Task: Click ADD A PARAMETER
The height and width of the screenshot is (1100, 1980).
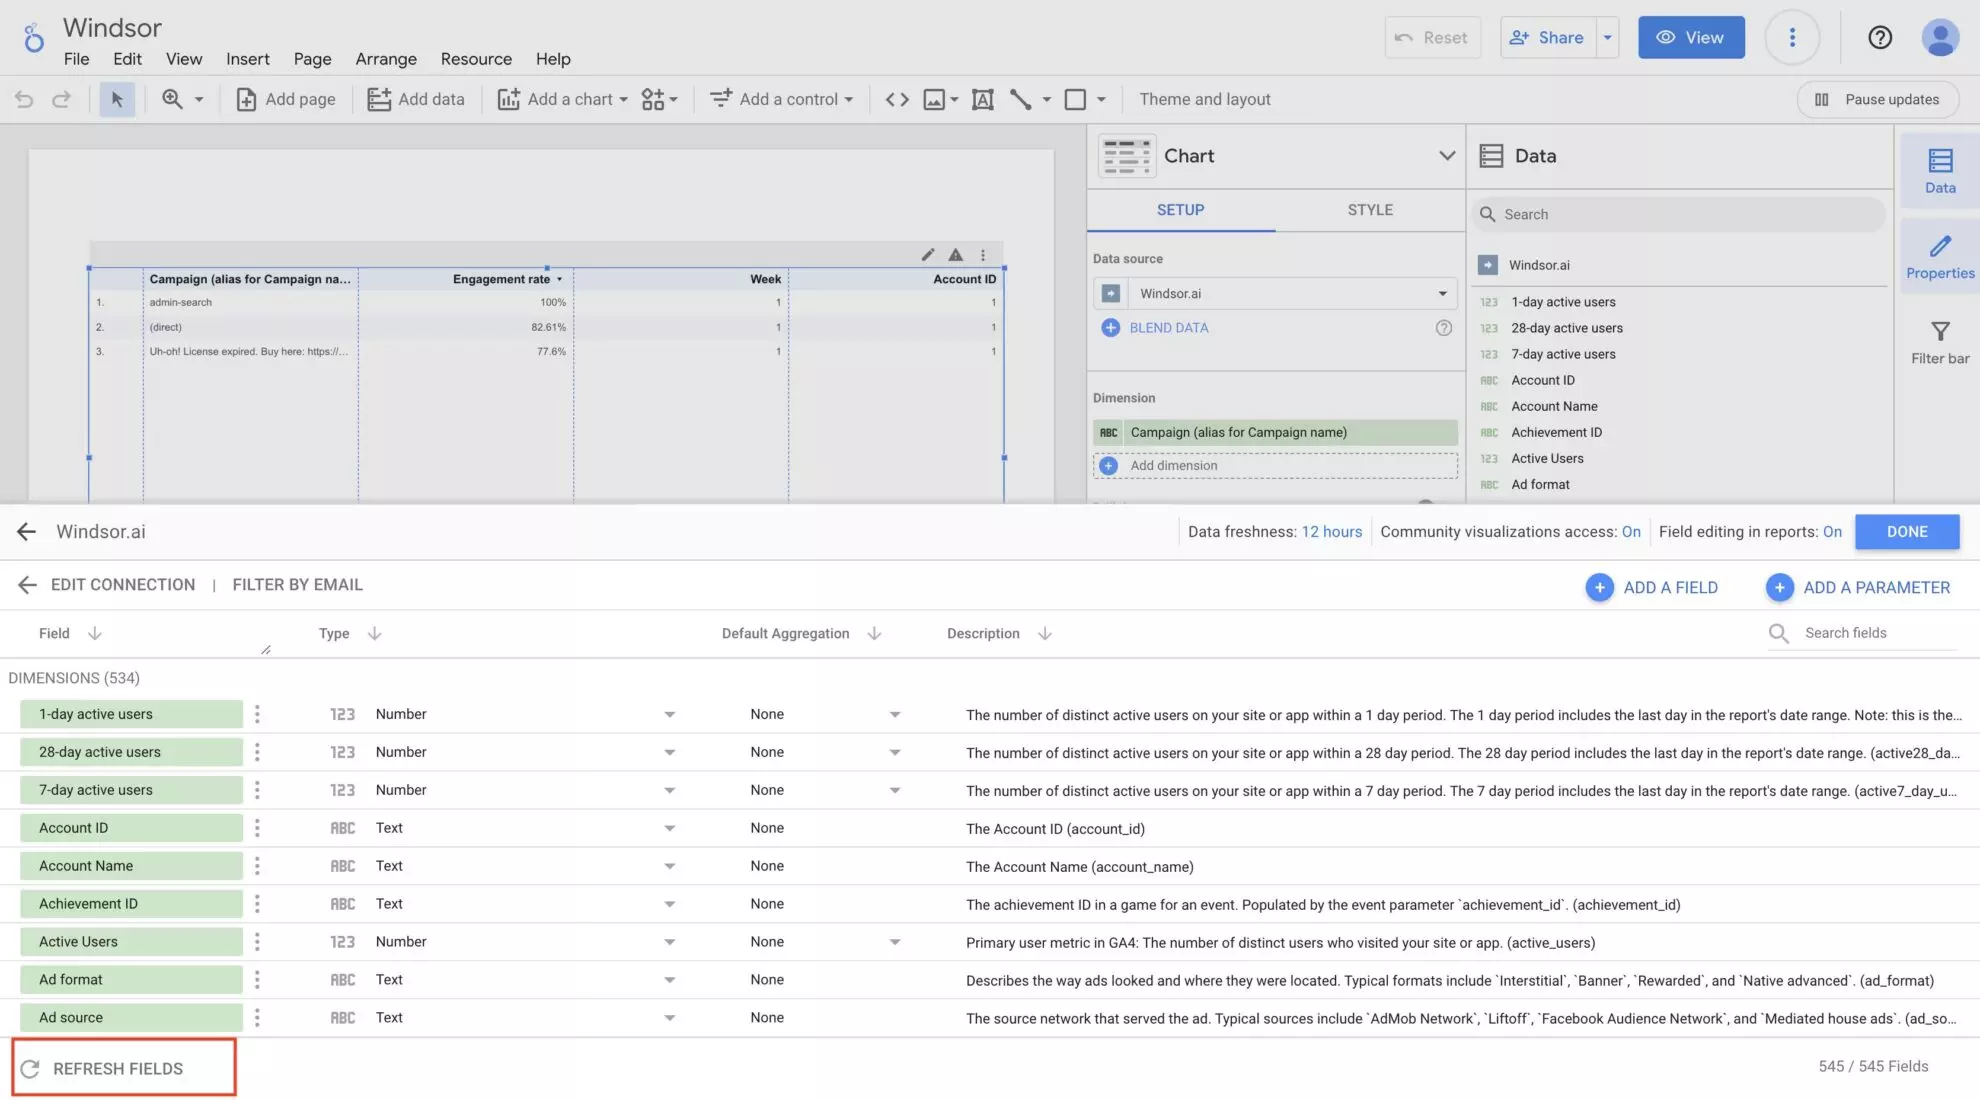Action: pyautogui.click(x=1858, y=587)
